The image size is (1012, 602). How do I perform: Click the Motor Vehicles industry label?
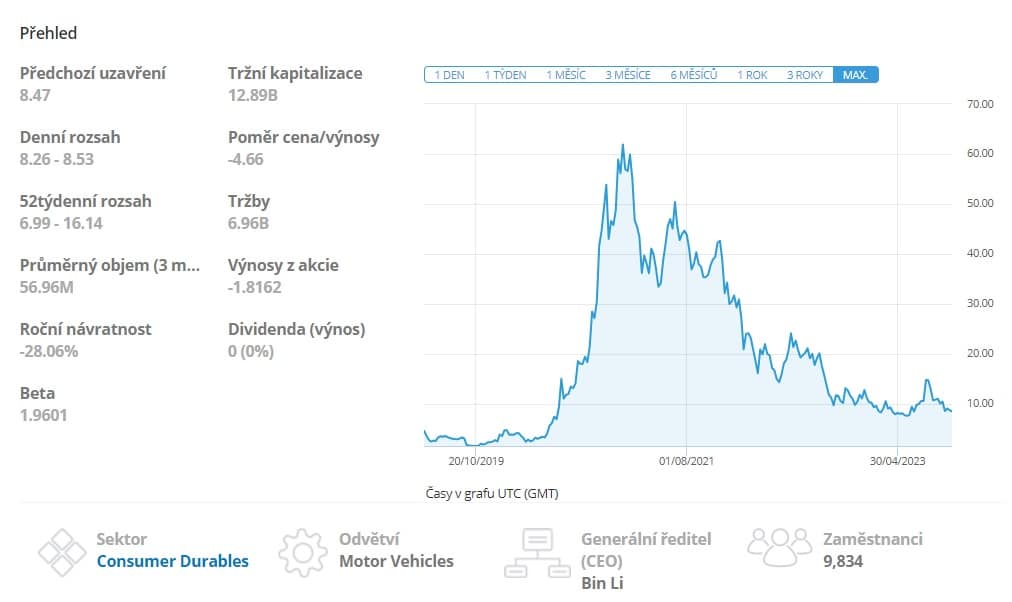tap(398, 561)
